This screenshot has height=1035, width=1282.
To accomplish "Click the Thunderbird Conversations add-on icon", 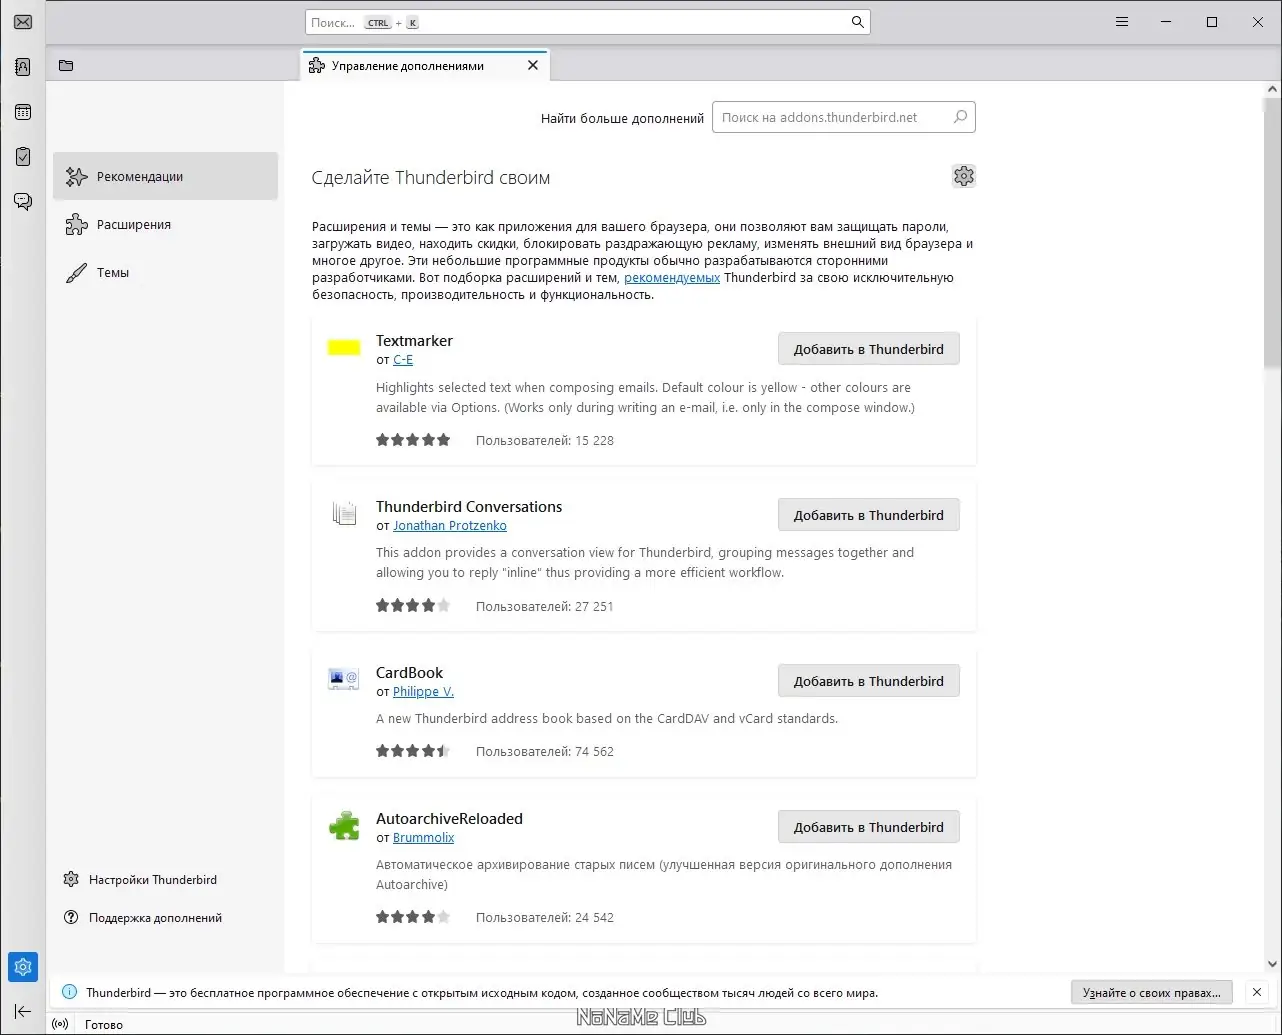I will coord(344,514).
